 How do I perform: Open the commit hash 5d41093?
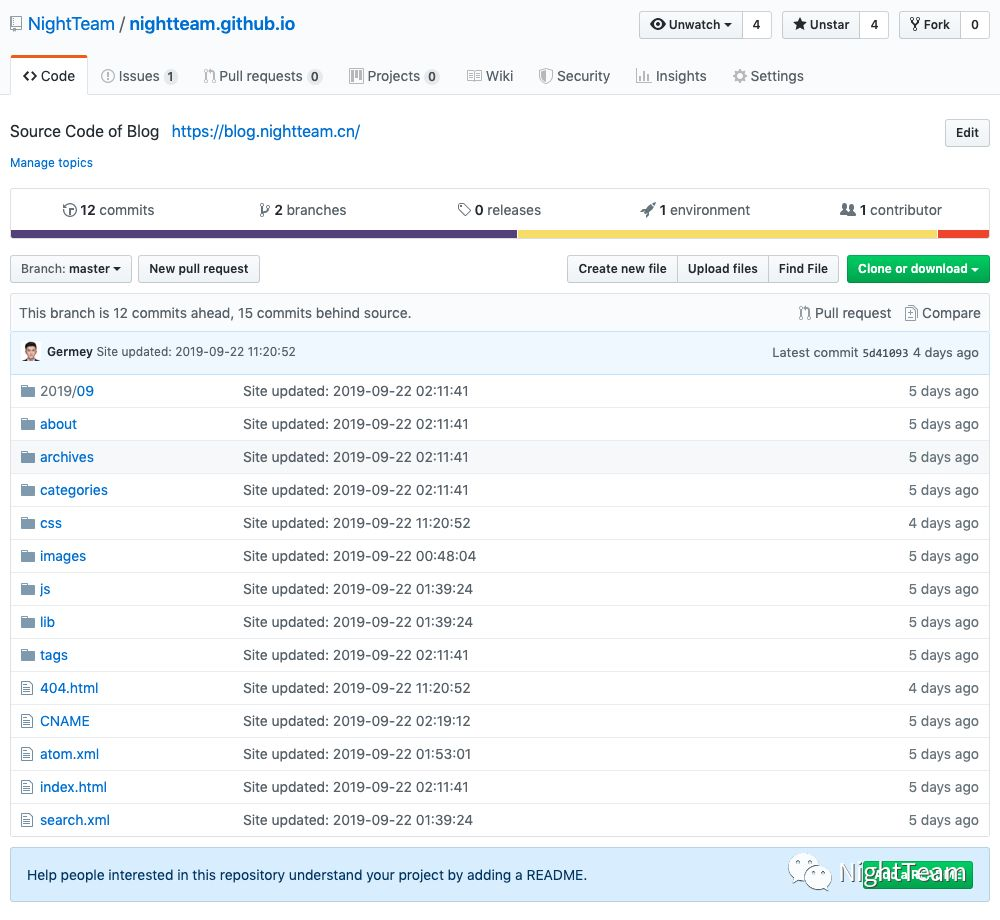pos(885,353)
